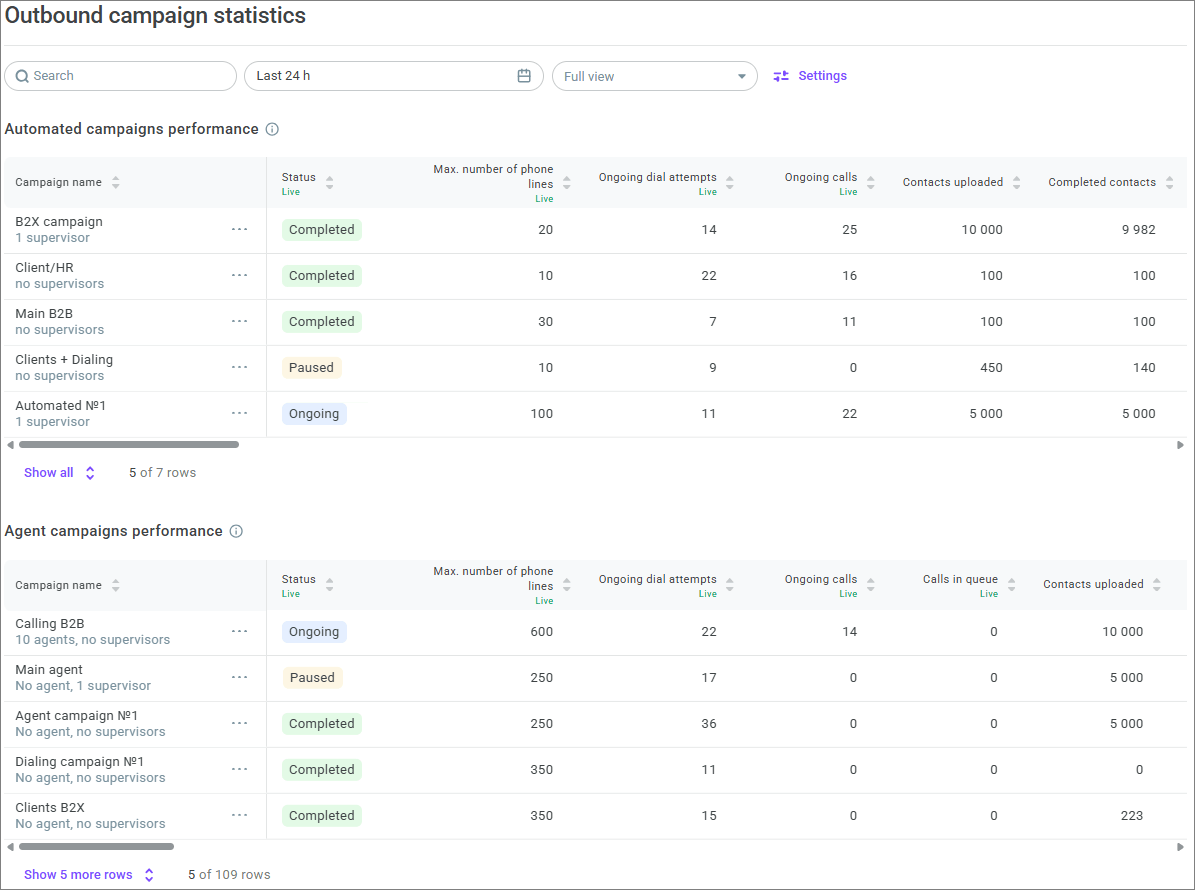Expand automated table with Show all
Viewport: 1195px width, 890px height.
pos(59,472)
